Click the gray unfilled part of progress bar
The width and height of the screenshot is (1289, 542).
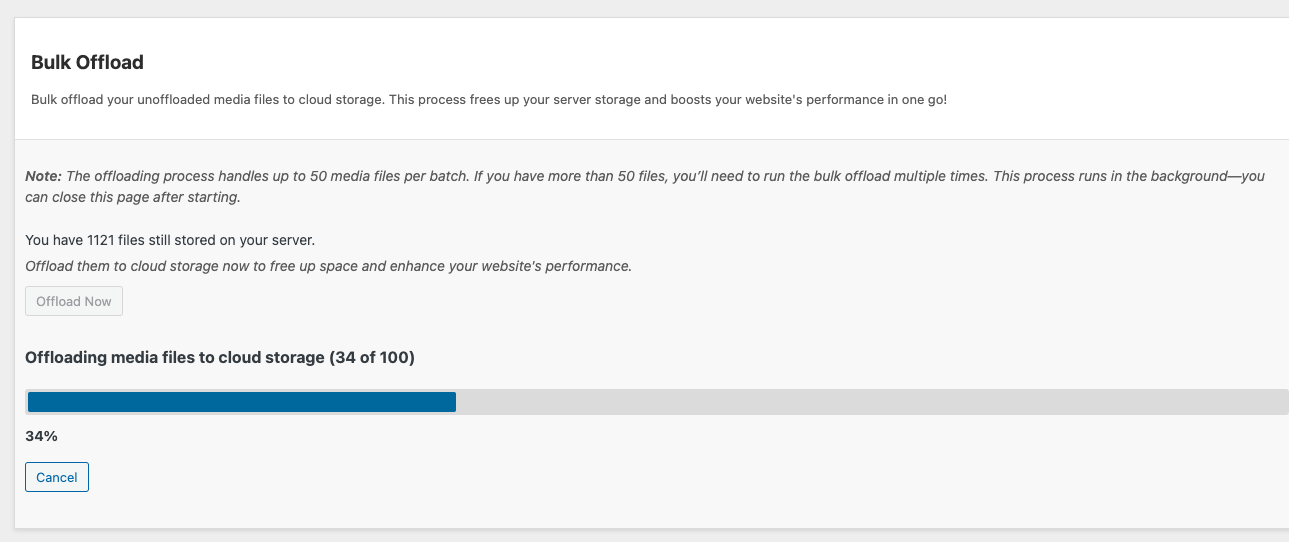click(x=870, y=402)
